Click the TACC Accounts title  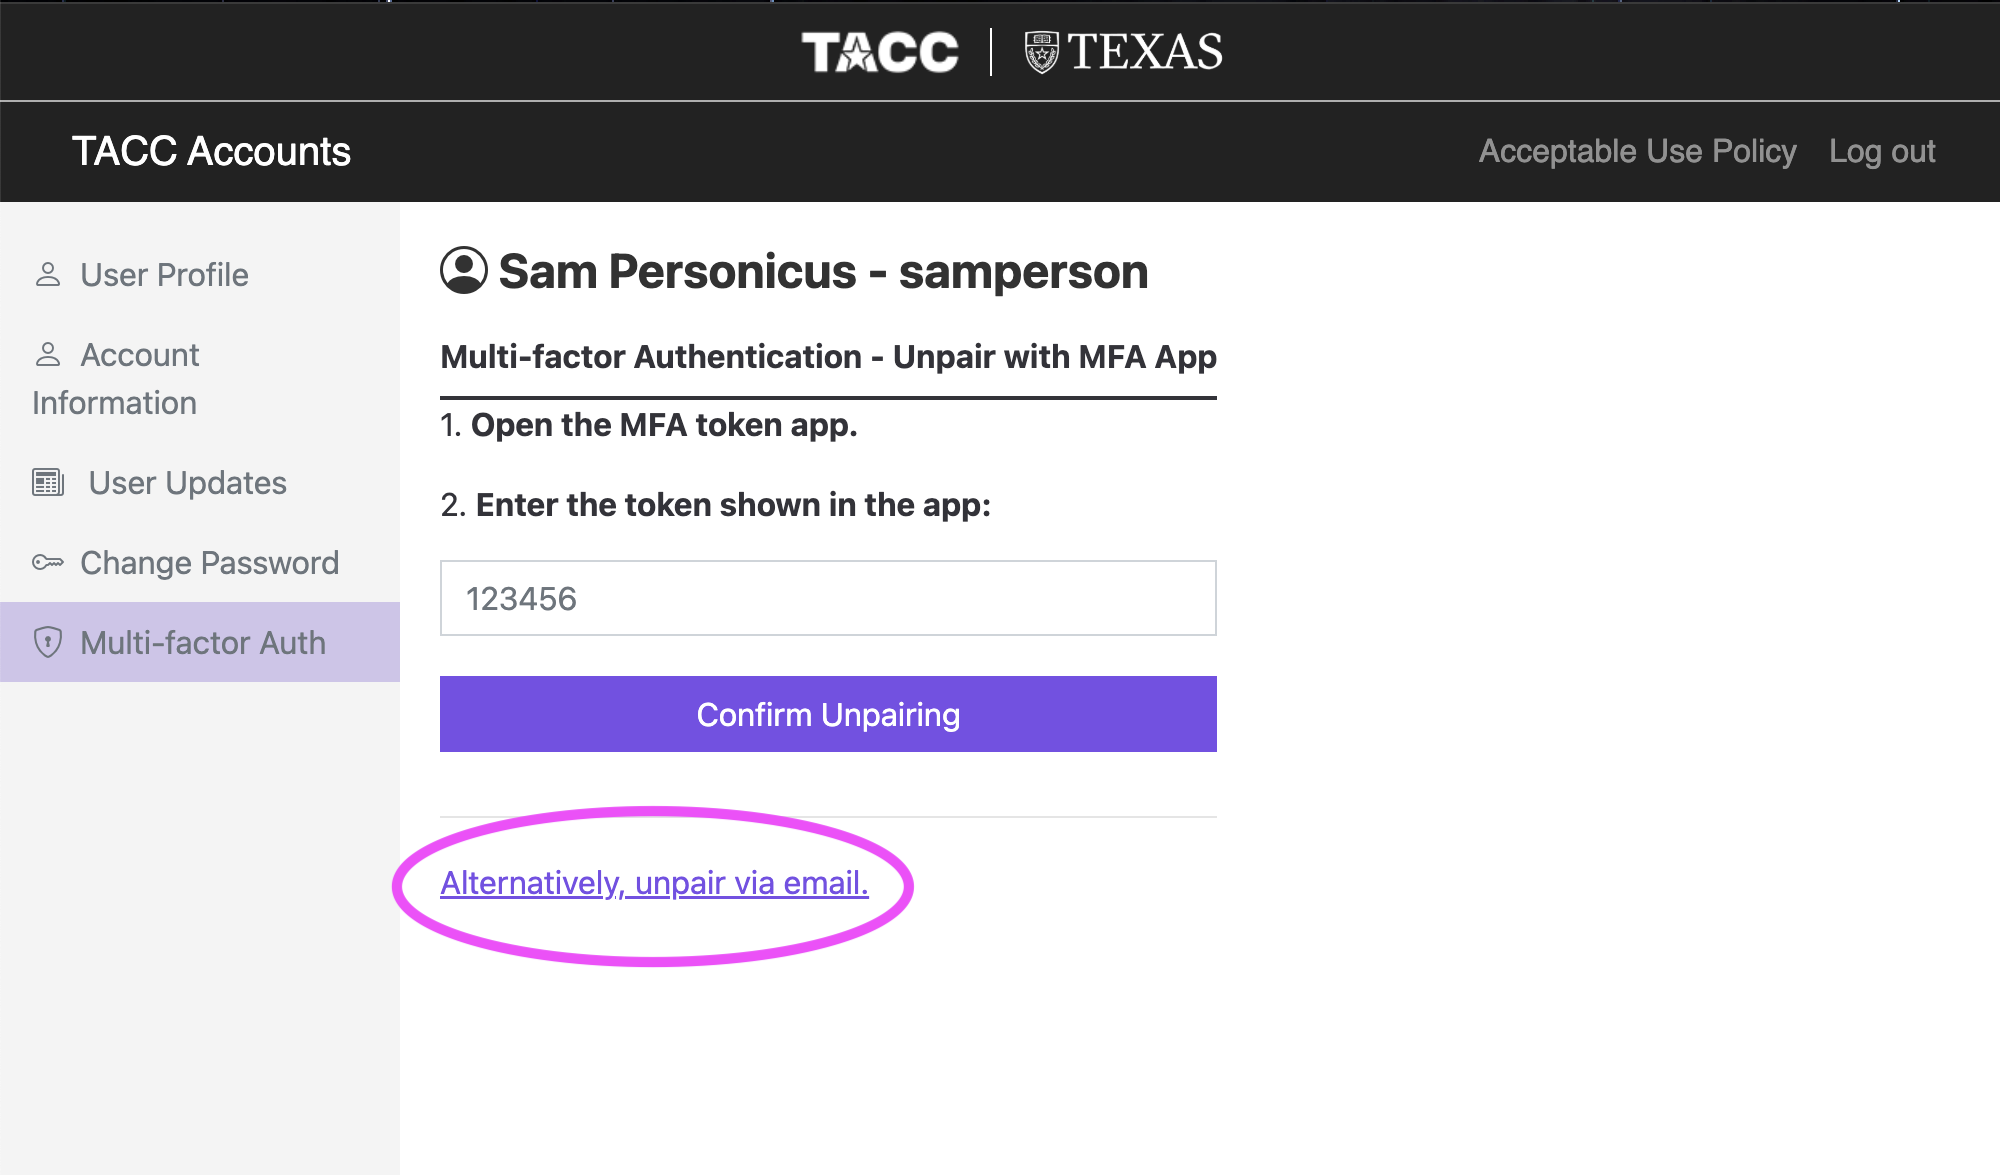pyautogui.click(x=211, y=151)
